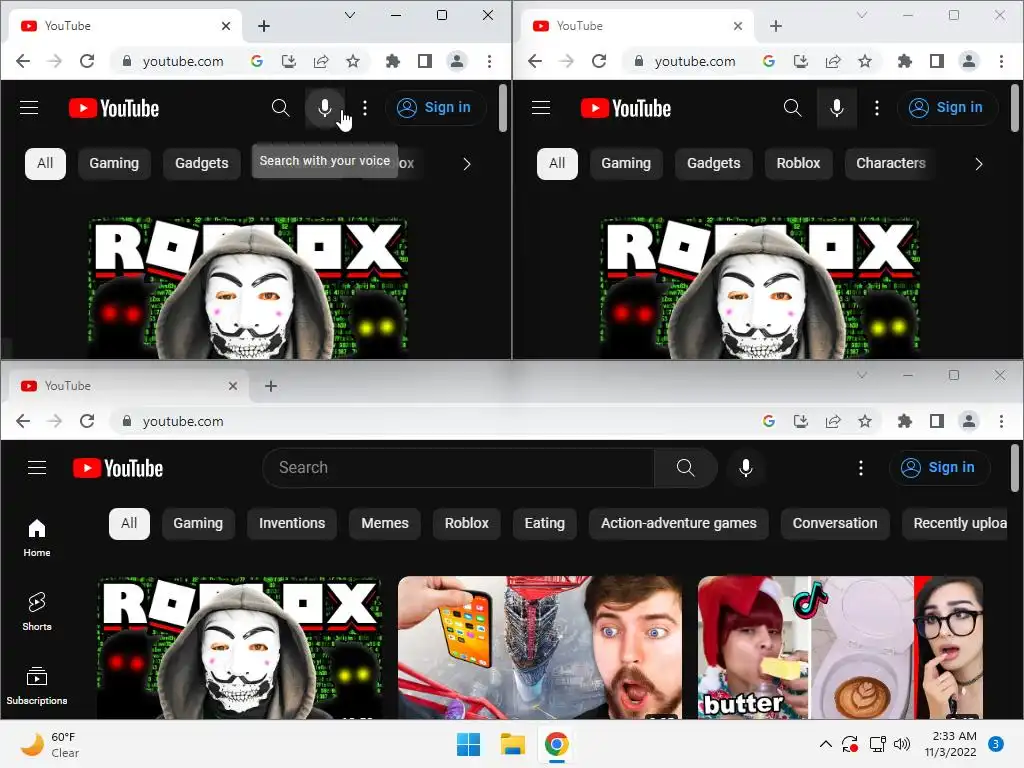Click YouTube logo in top-left window

tap(114, 108)
